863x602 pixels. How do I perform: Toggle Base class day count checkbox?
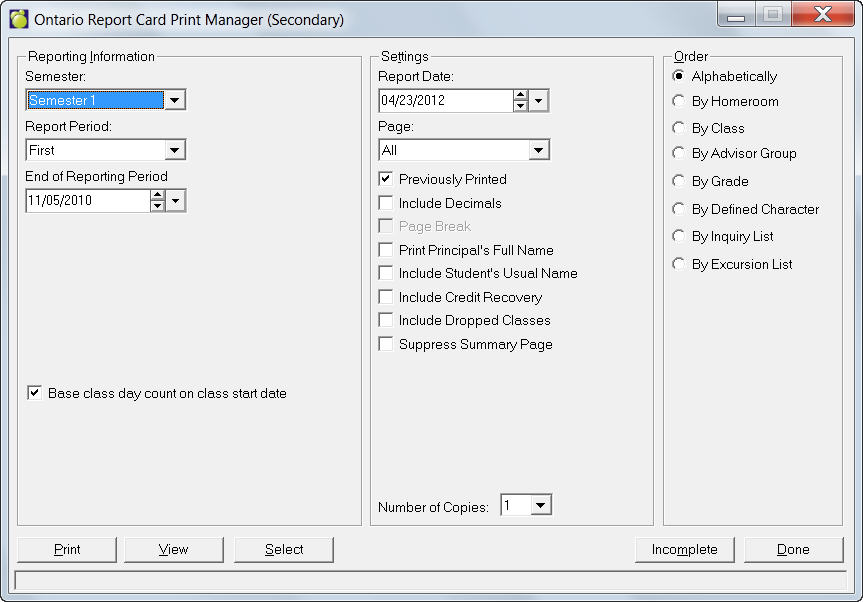35,393
